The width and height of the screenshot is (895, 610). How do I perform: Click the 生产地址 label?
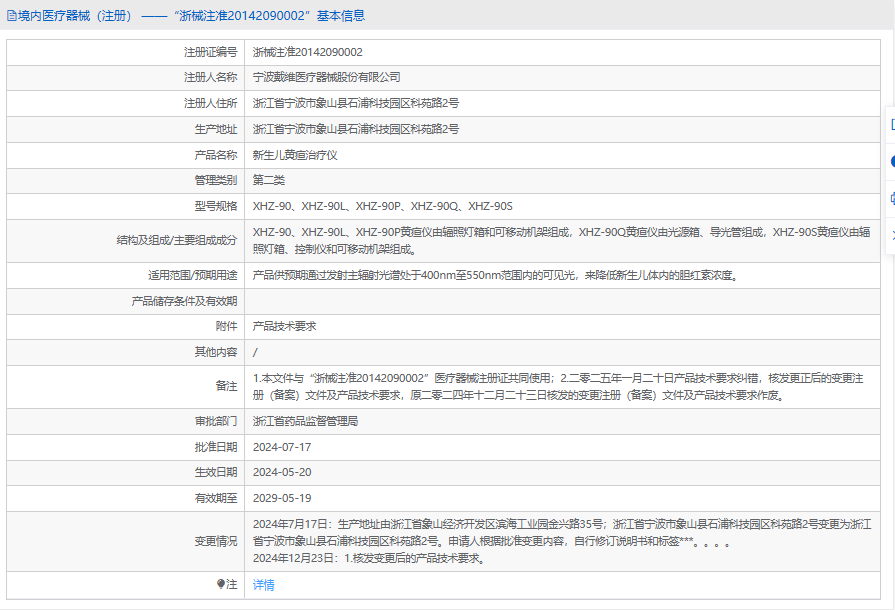click(x=216, y=129)
